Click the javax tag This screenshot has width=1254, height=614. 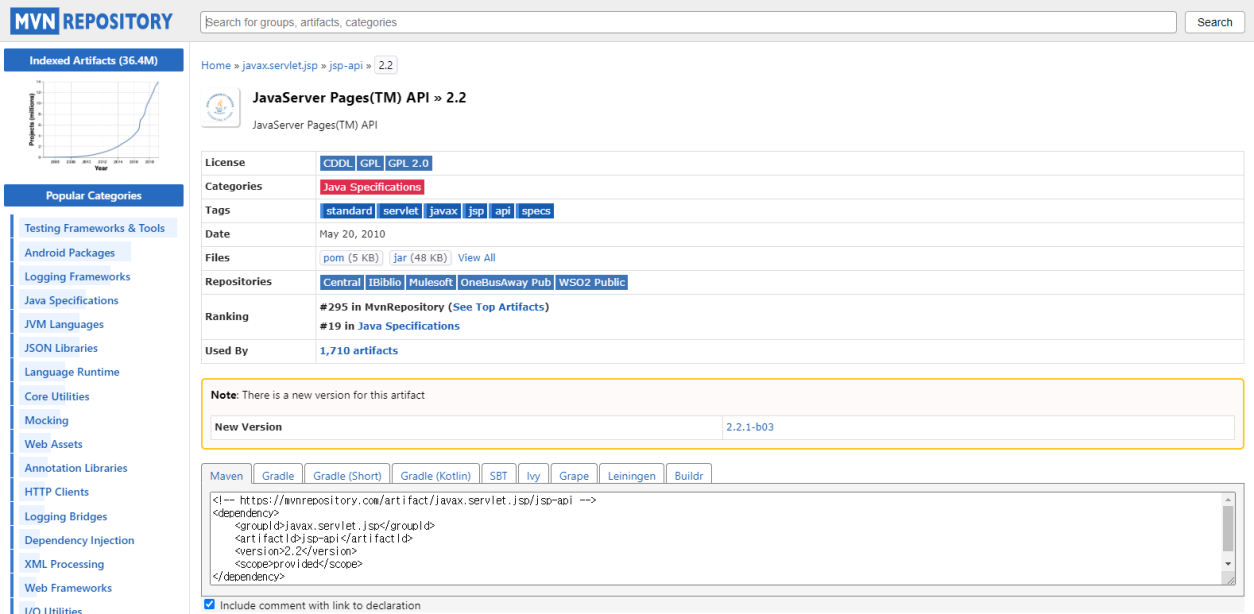coord(444,211)
